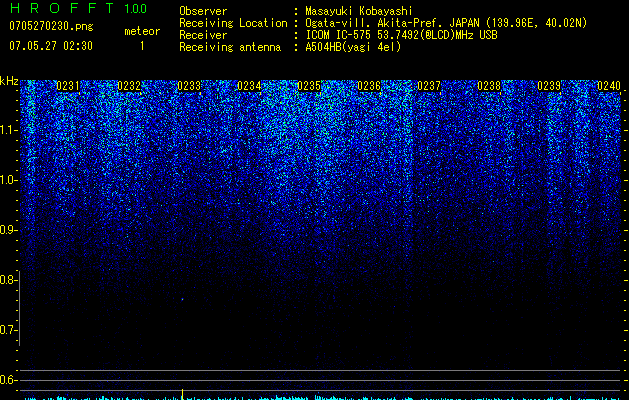Click the Receiving Location label
Screen dimensions: 629x400
(x=233, y=23)
